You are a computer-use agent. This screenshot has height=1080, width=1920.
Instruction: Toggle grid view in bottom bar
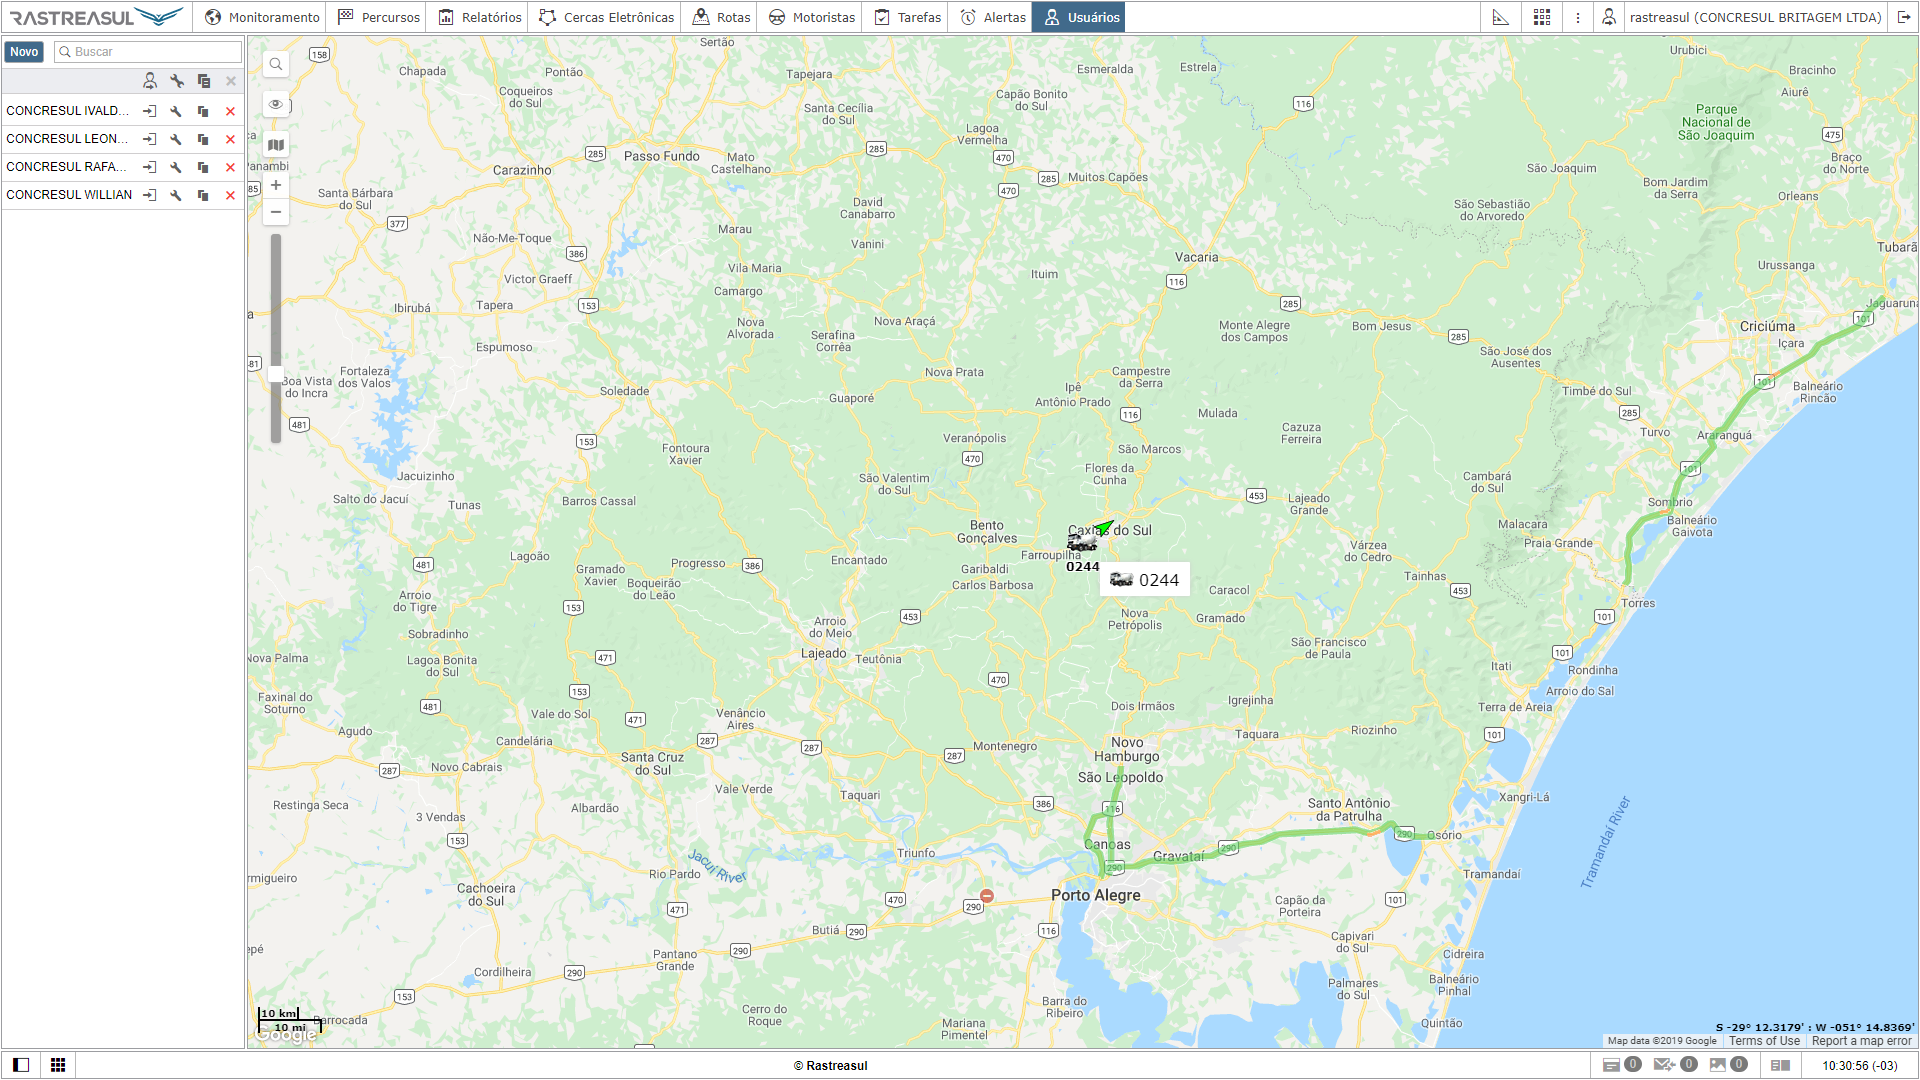(x=58, y=1065)
